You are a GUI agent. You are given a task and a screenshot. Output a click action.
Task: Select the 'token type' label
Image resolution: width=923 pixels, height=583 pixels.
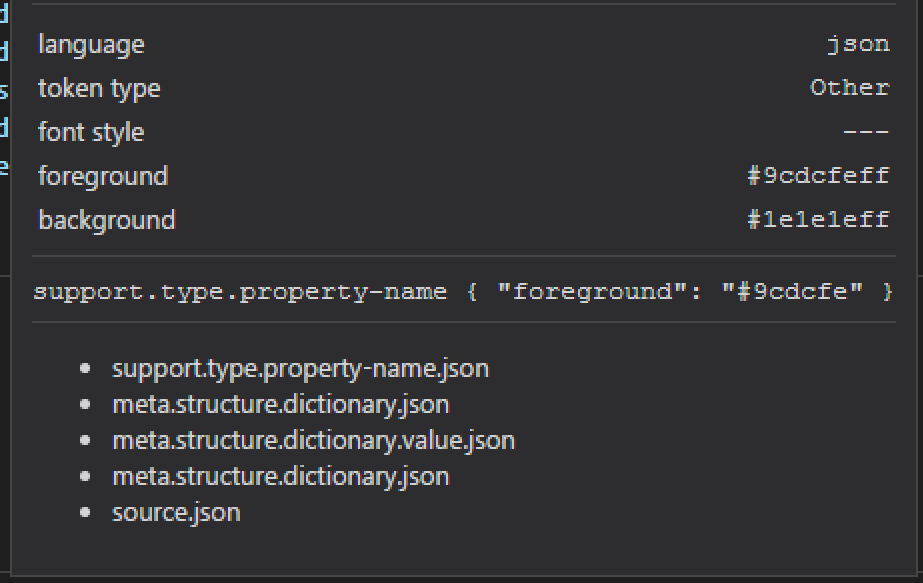tap(99, 89)
